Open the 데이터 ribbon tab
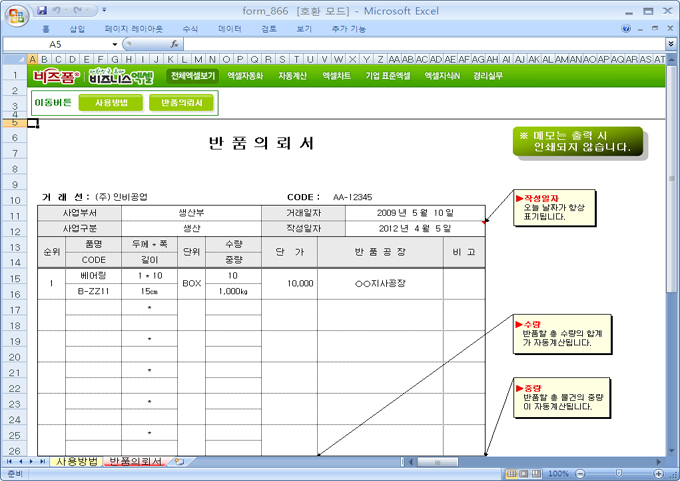 [x=229, y=29]
